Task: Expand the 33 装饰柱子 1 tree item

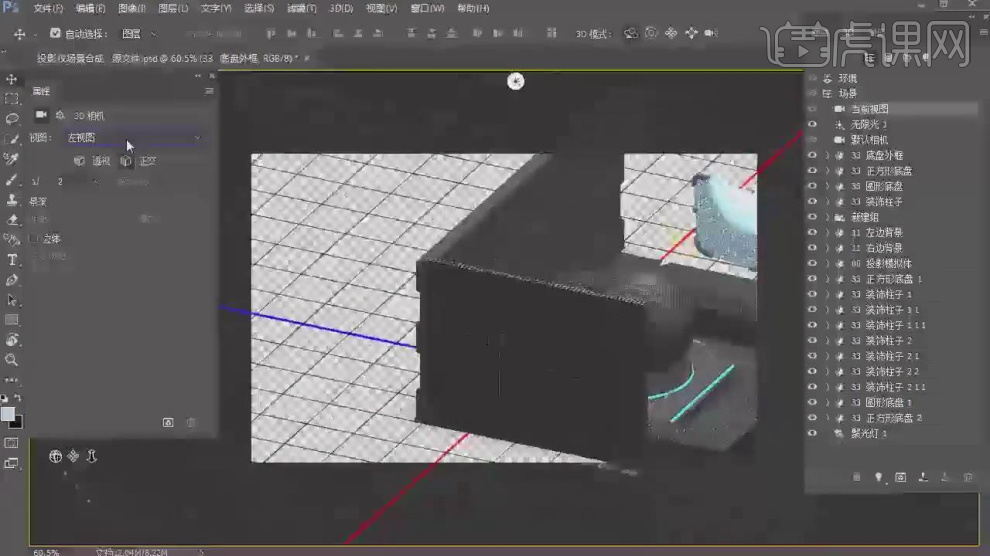Action: (827, 294)
